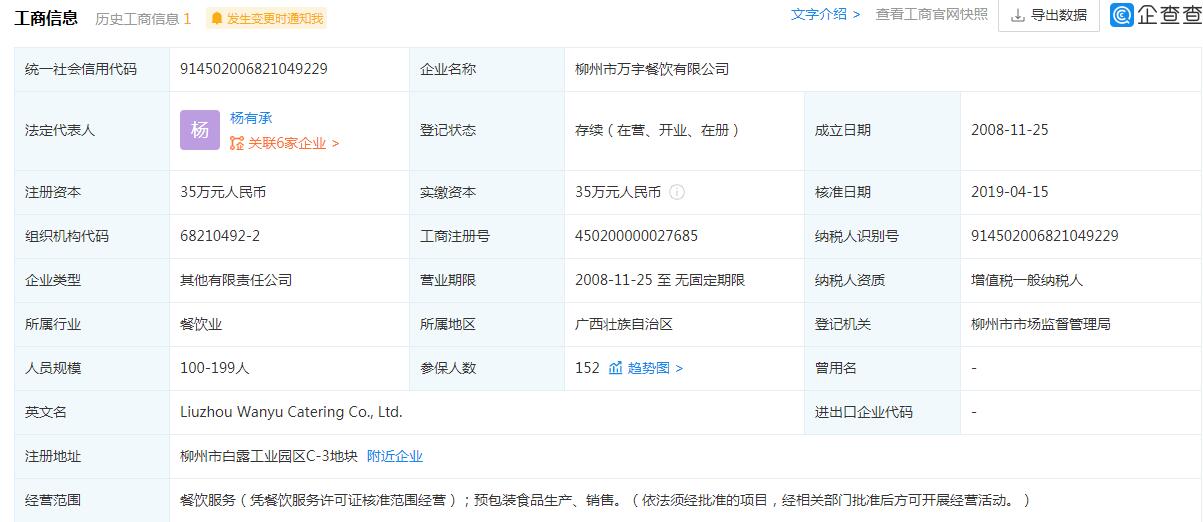Click taxpayer qualification 增值税一般纳税人

pos(1027,280)
